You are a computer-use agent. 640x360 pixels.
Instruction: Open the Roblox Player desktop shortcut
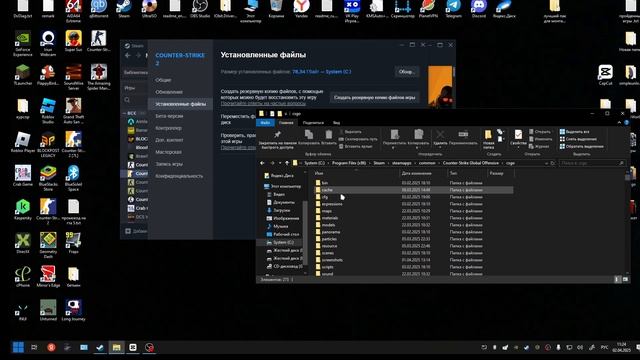(x=23, y=142)
